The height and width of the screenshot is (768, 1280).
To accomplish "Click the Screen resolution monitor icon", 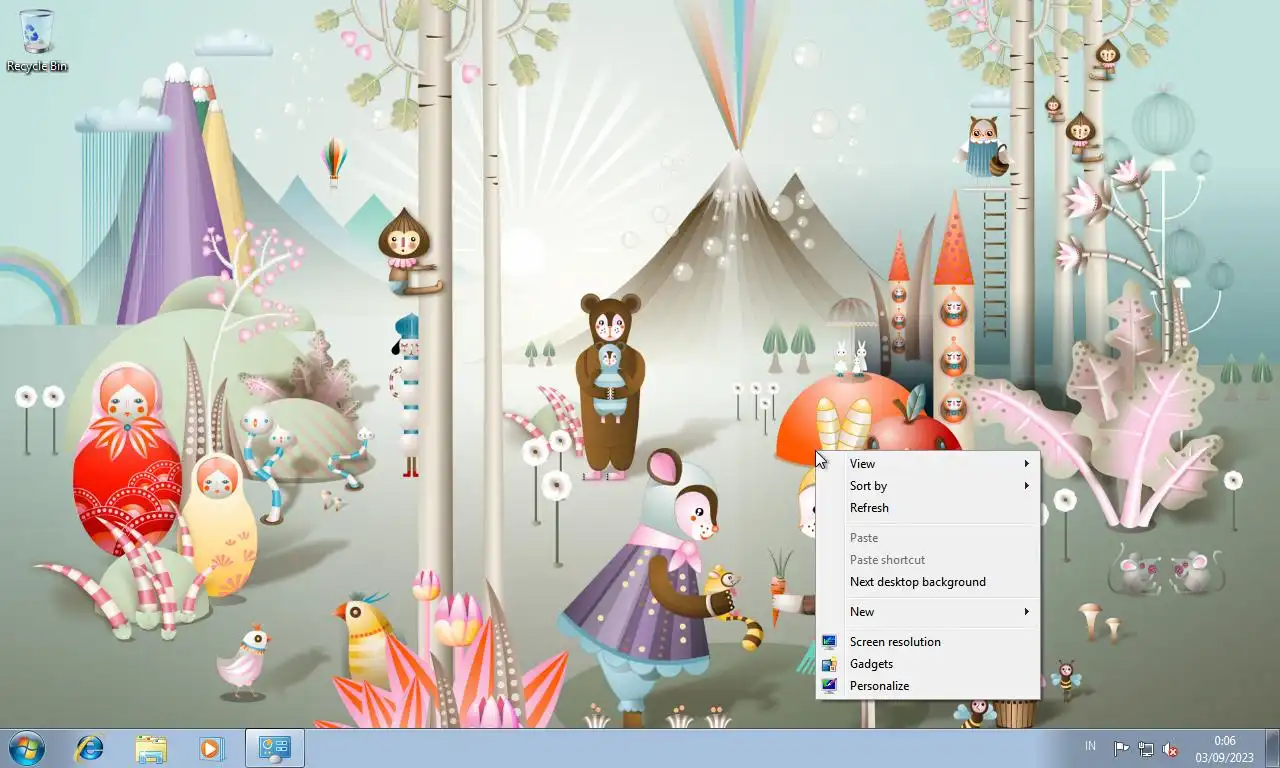I will (x=829, y=642).
